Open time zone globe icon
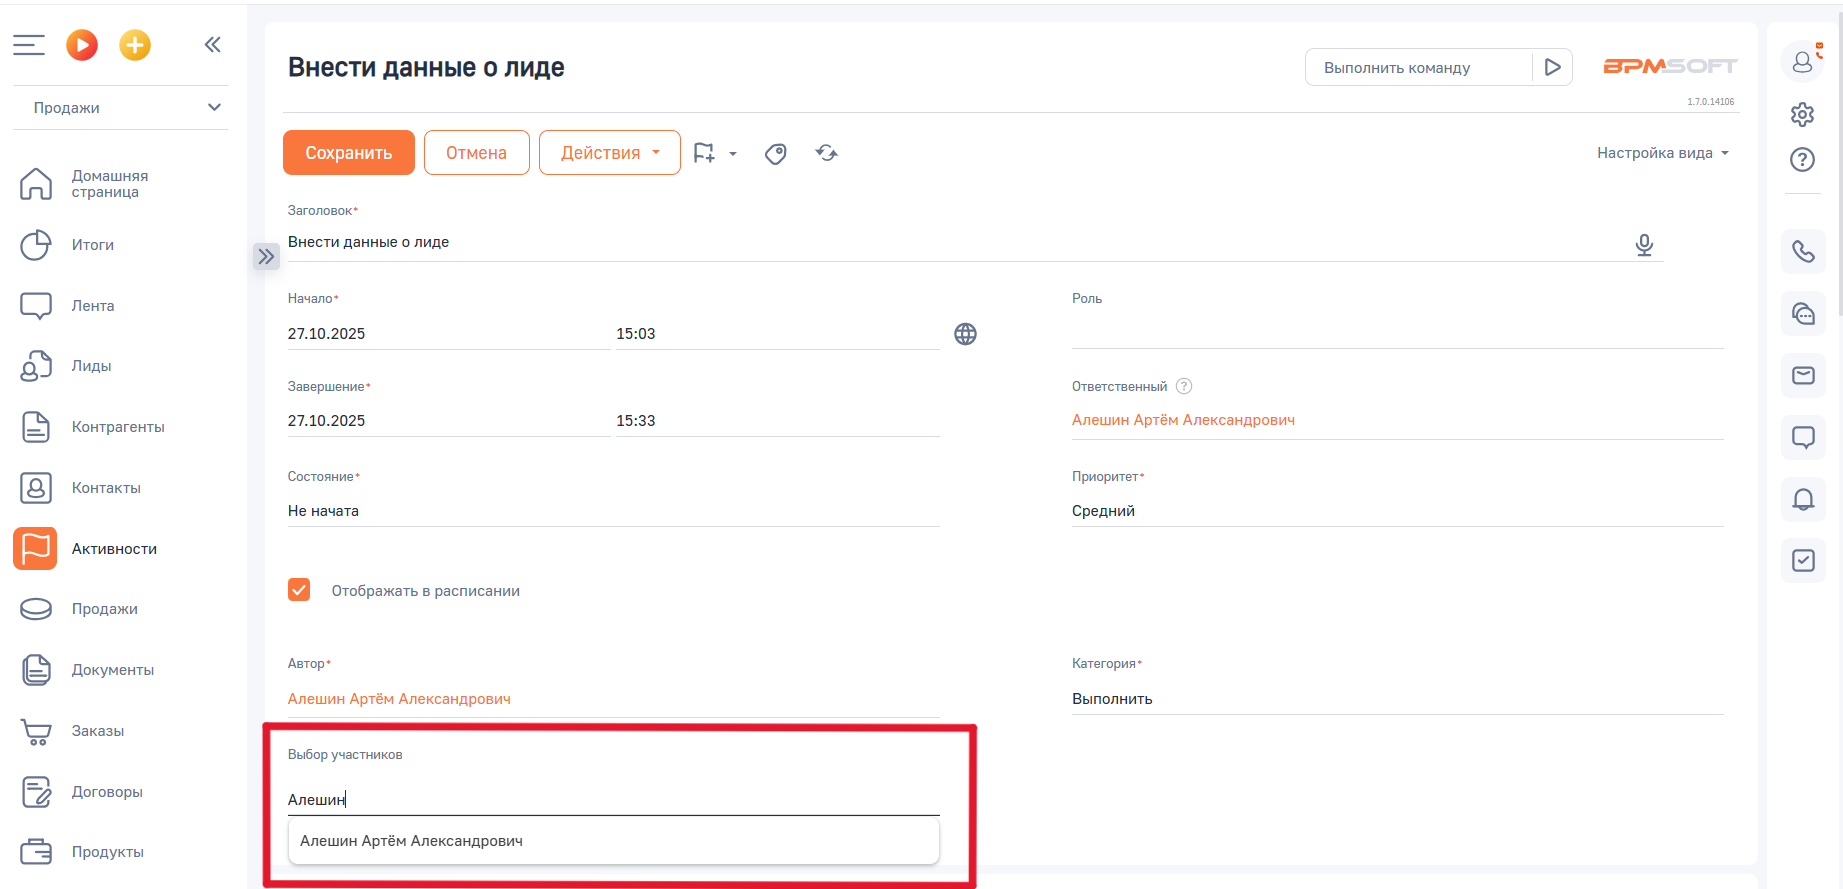This screenshot has width=1843, height=889. pyautogui.click(x=965, y=334)
